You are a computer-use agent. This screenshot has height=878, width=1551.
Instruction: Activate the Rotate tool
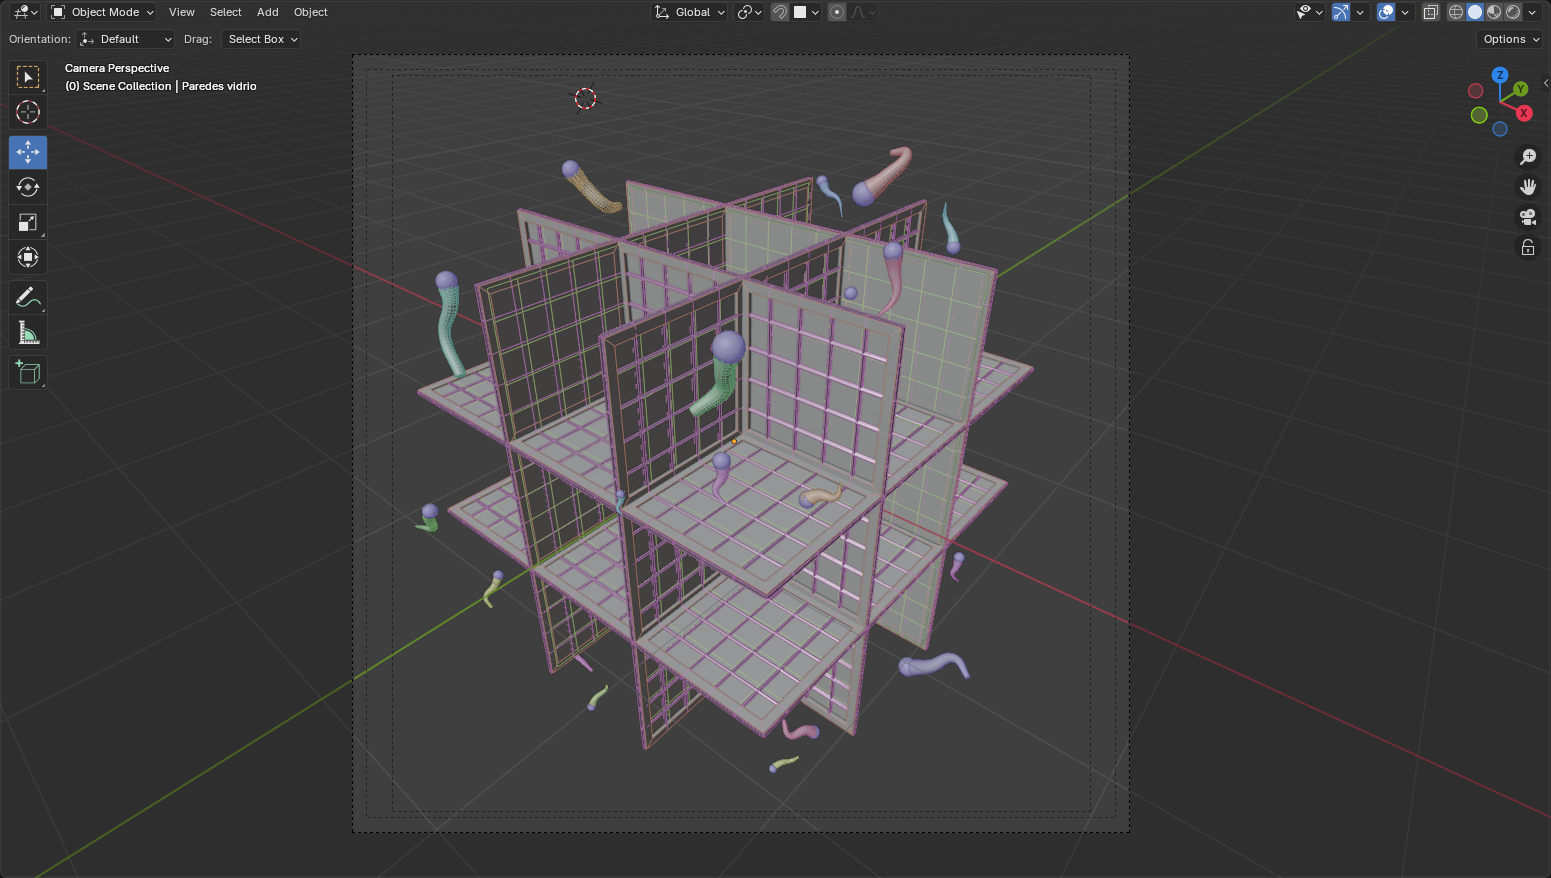(x=27, y=187)
